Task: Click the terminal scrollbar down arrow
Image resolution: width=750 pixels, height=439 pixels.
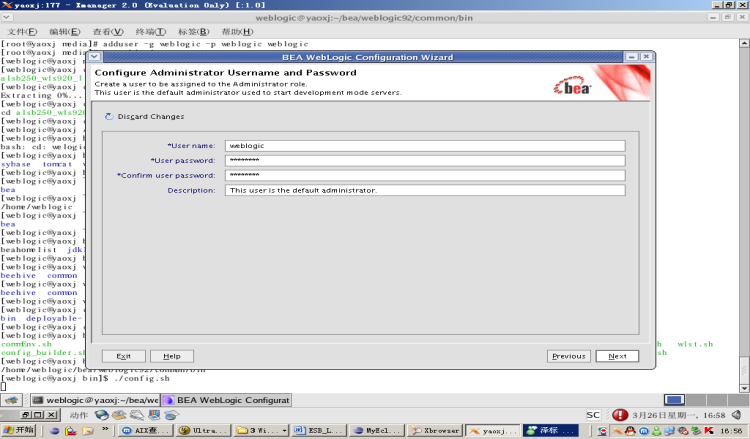Action: [x=744, y=388]
